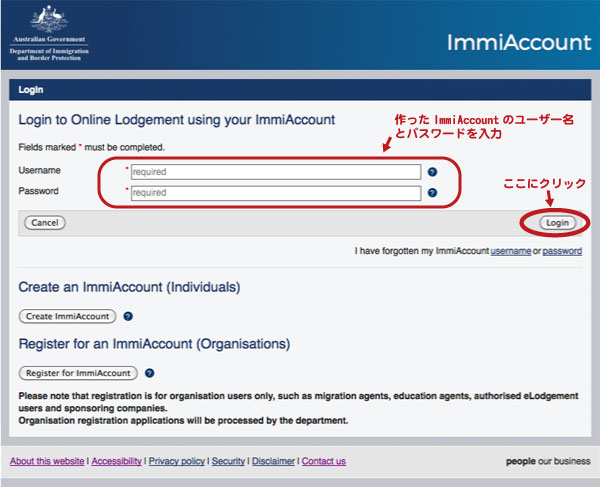Click the Login button
This screenshot has width=600, height=487.
click(x=557, y=223)
